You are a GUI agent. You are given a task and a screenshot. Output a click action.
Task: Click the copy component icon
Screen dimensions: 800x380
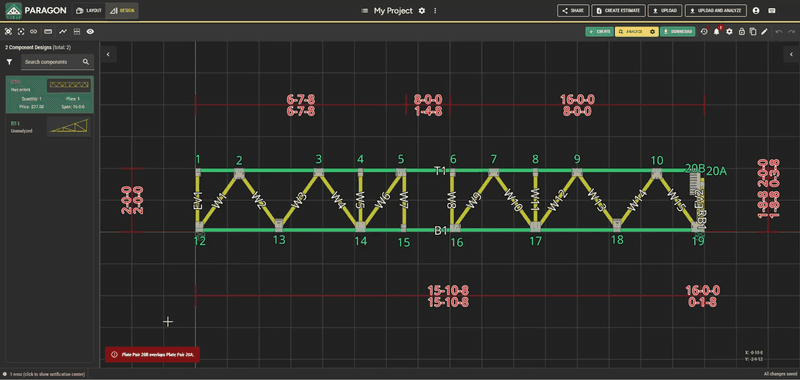[x=753, y=32]
